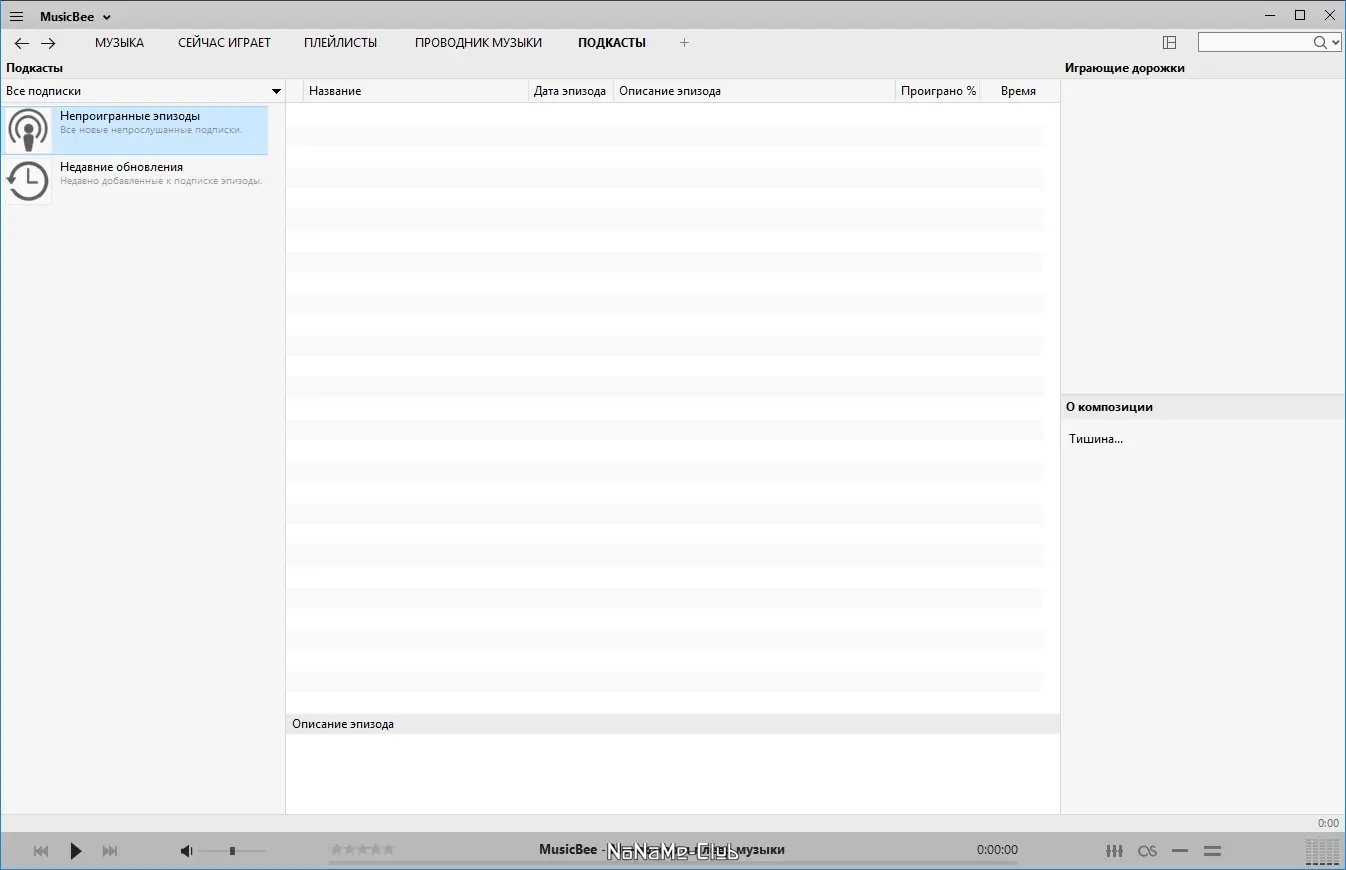
Task: Open the equalizer controls icon
Action: pos(1114,851)
